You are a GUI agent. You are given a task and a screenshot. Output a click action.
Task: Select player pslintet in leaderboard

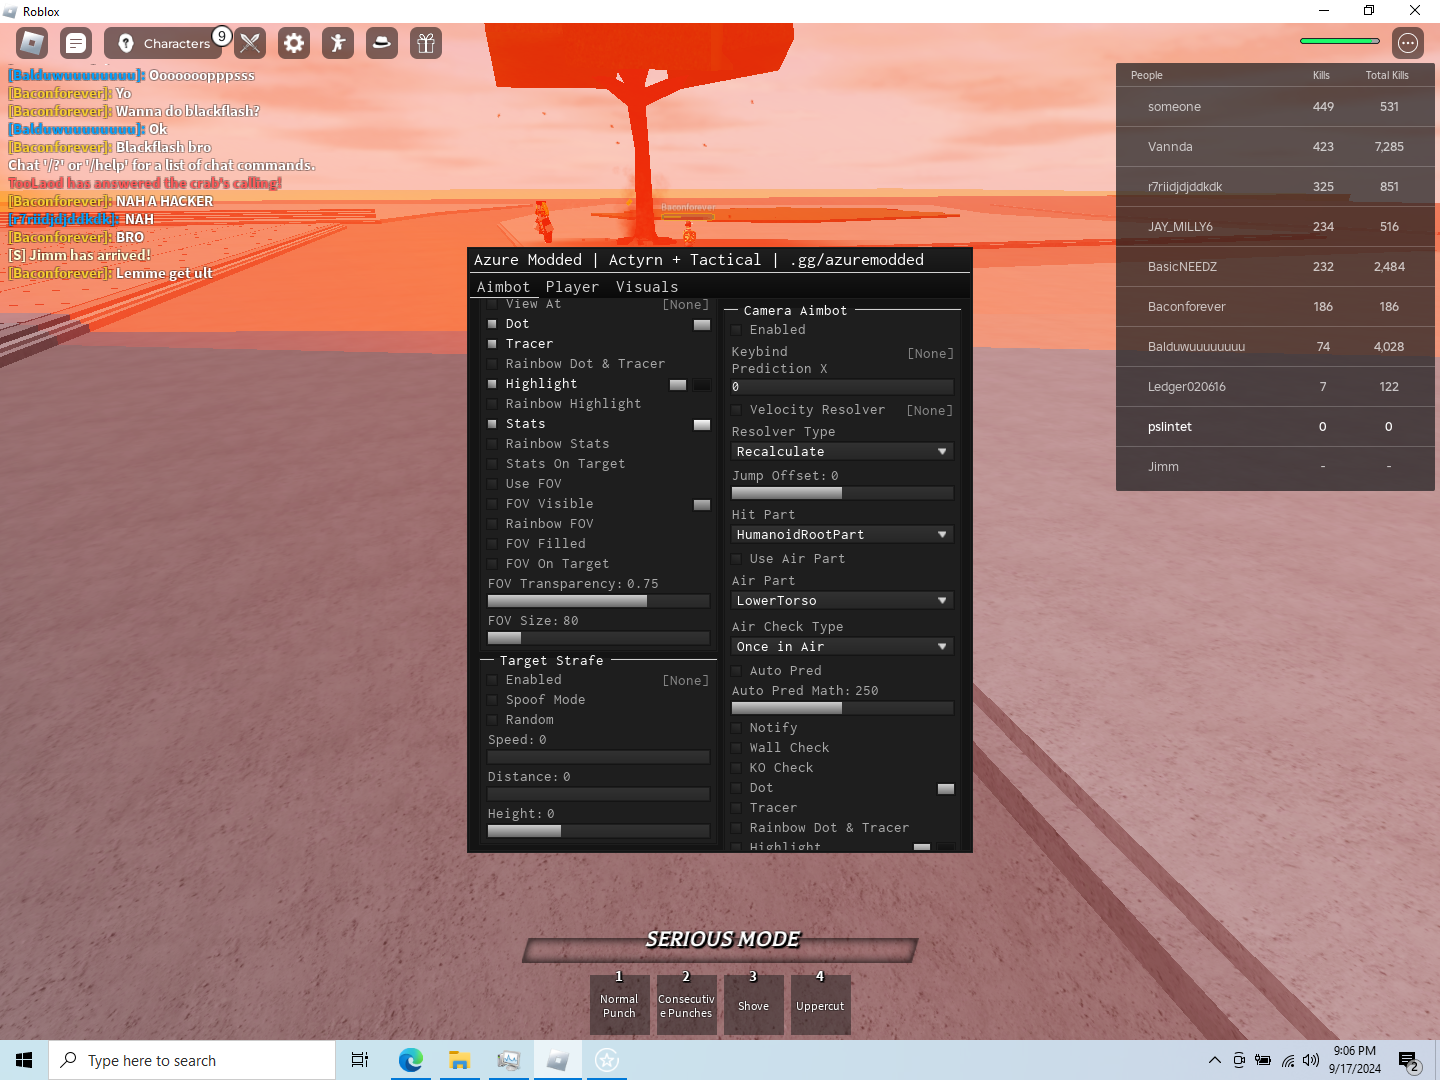tap(1275, 427)
